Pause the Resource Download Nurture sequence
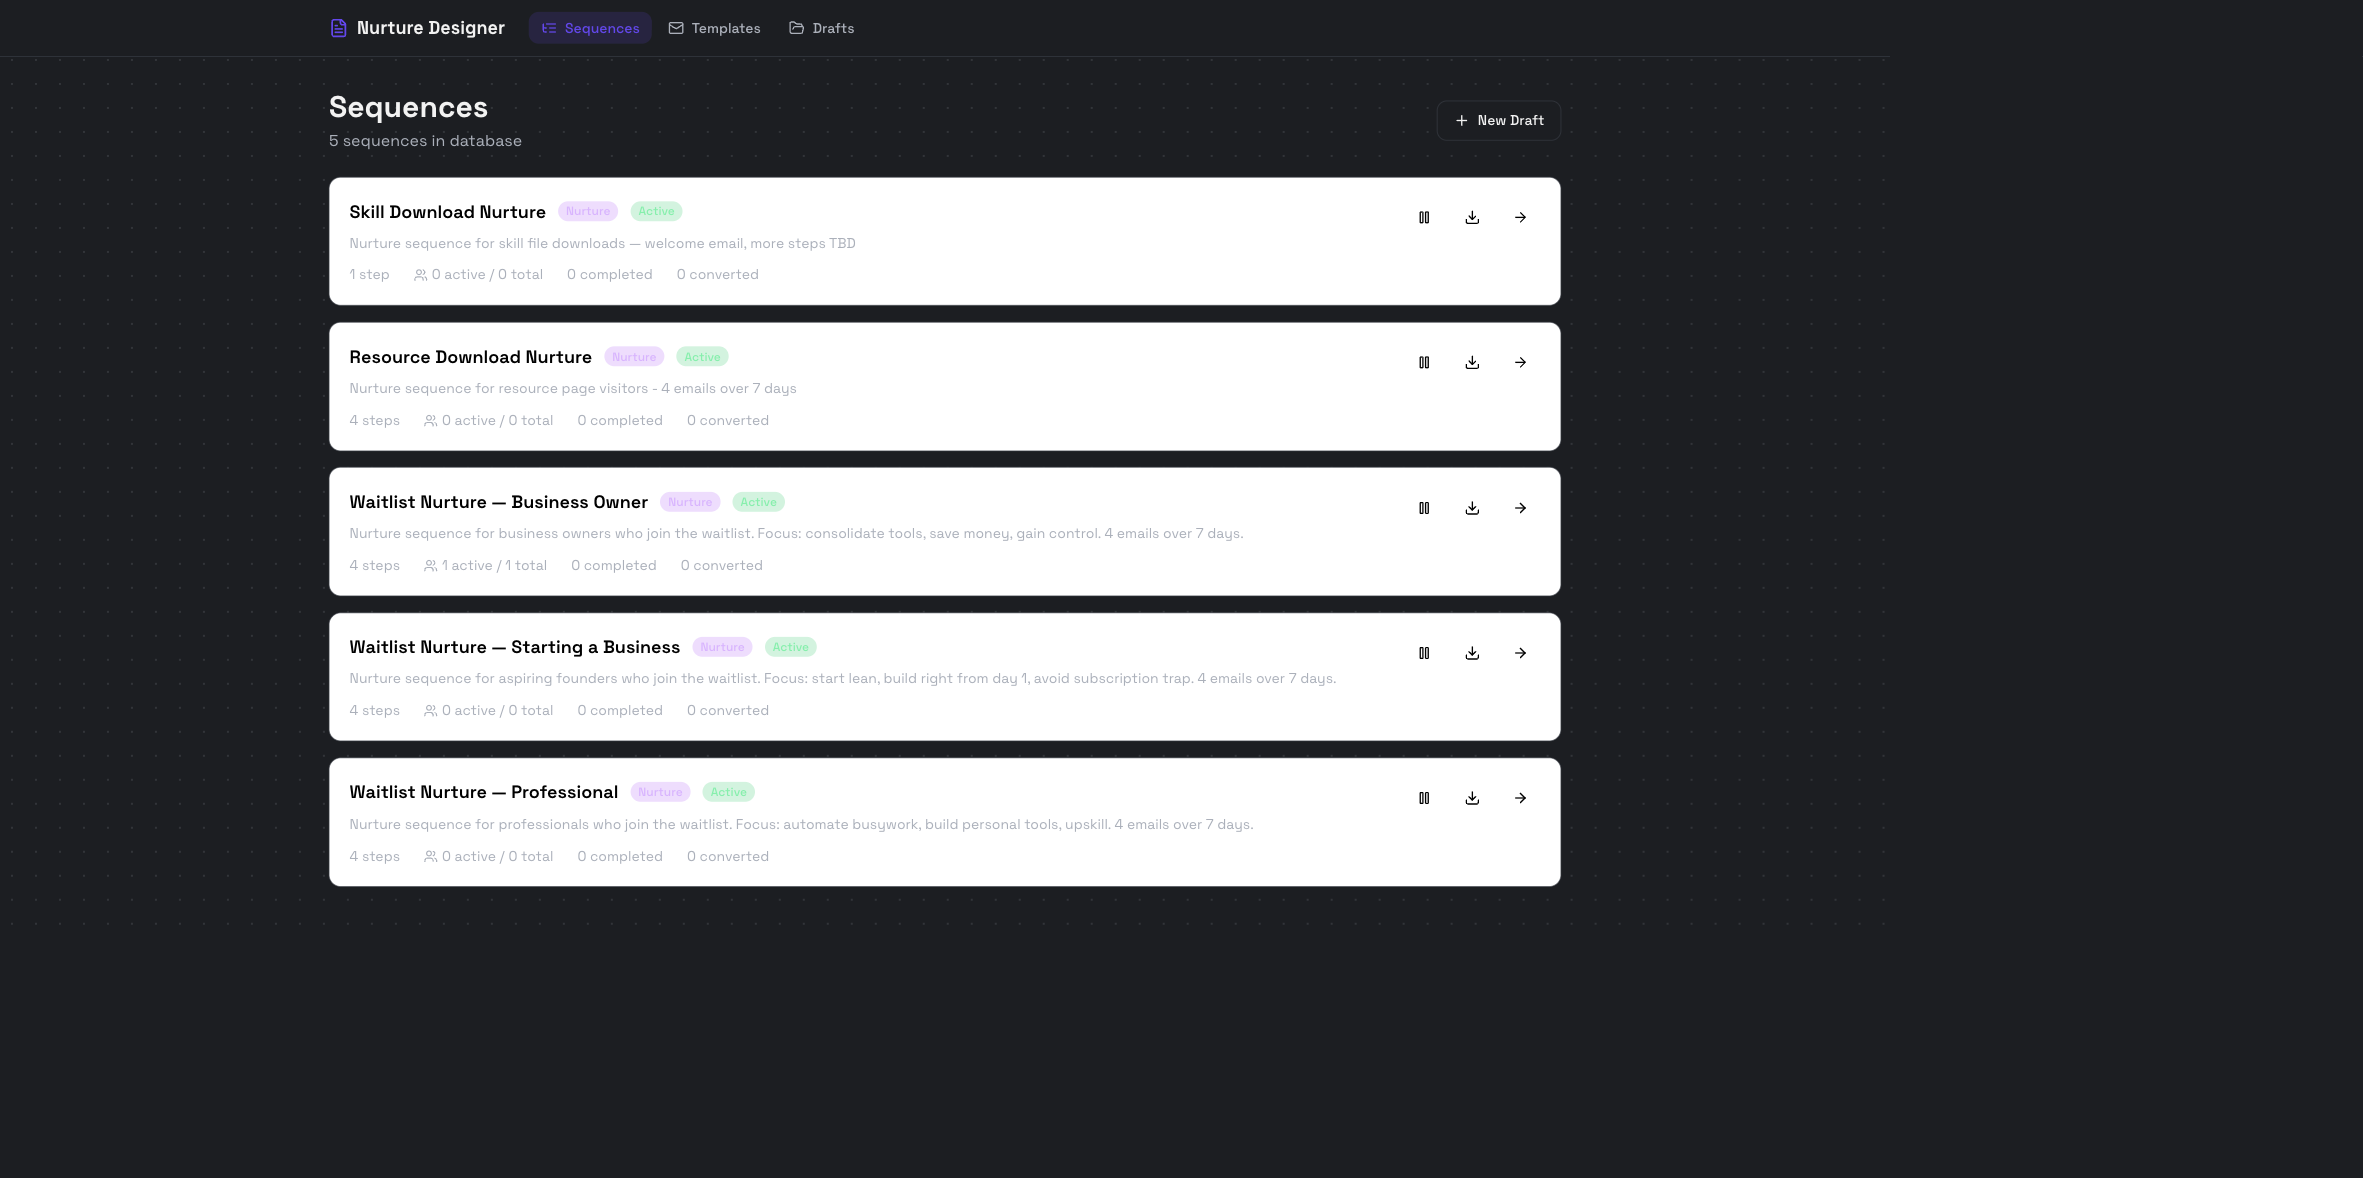The image size is (2363, 1178). pyautogui.click(x=1424, y=362)
